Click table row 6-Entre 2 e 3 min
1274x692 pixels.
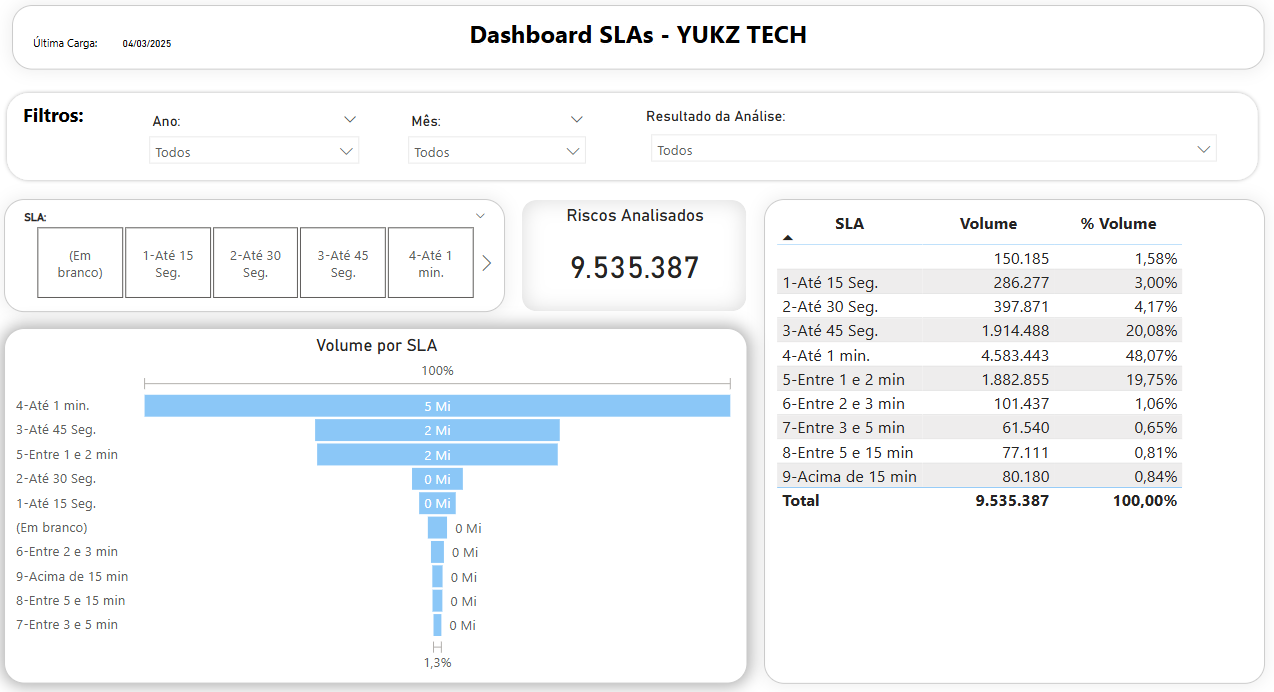[x=979, y=403]
